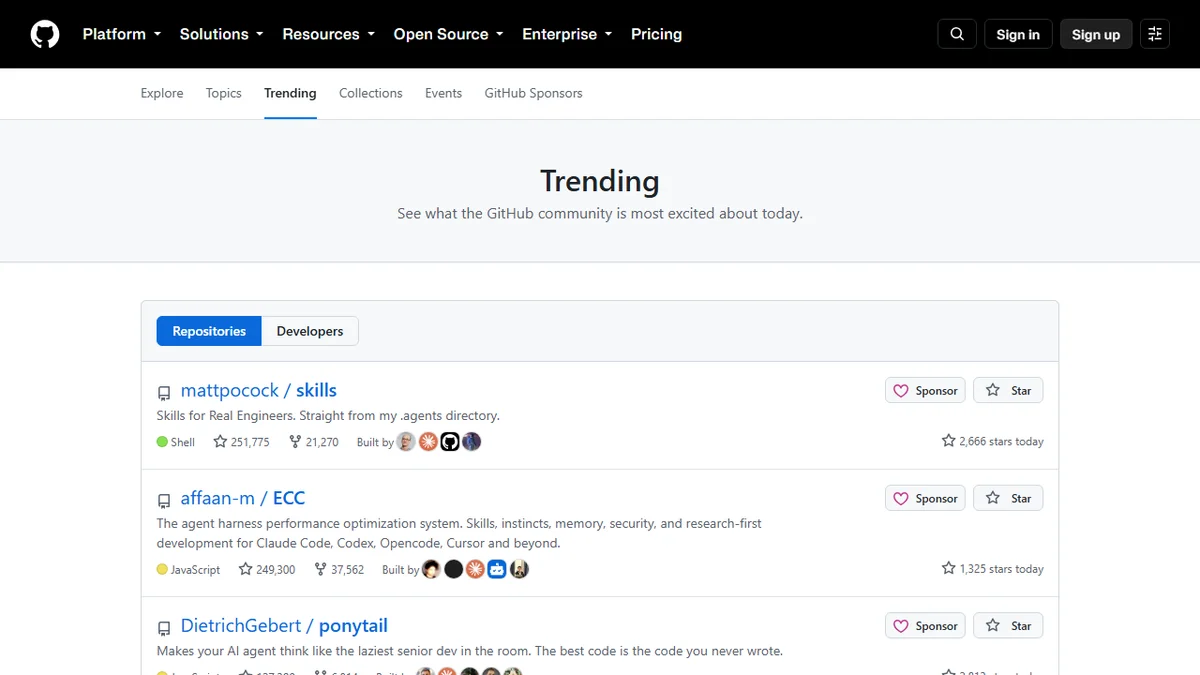Click last contributor avatar in ECC row

pos(519,569)
